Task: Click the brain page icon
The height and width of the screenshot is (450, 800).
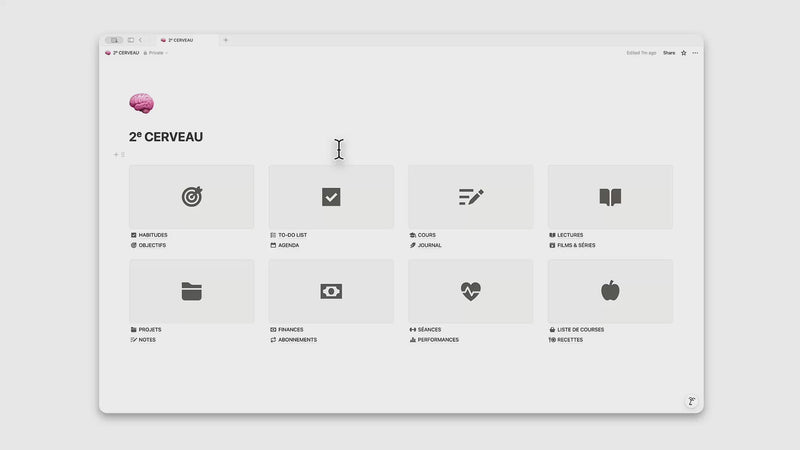Action: click(141, 103)
